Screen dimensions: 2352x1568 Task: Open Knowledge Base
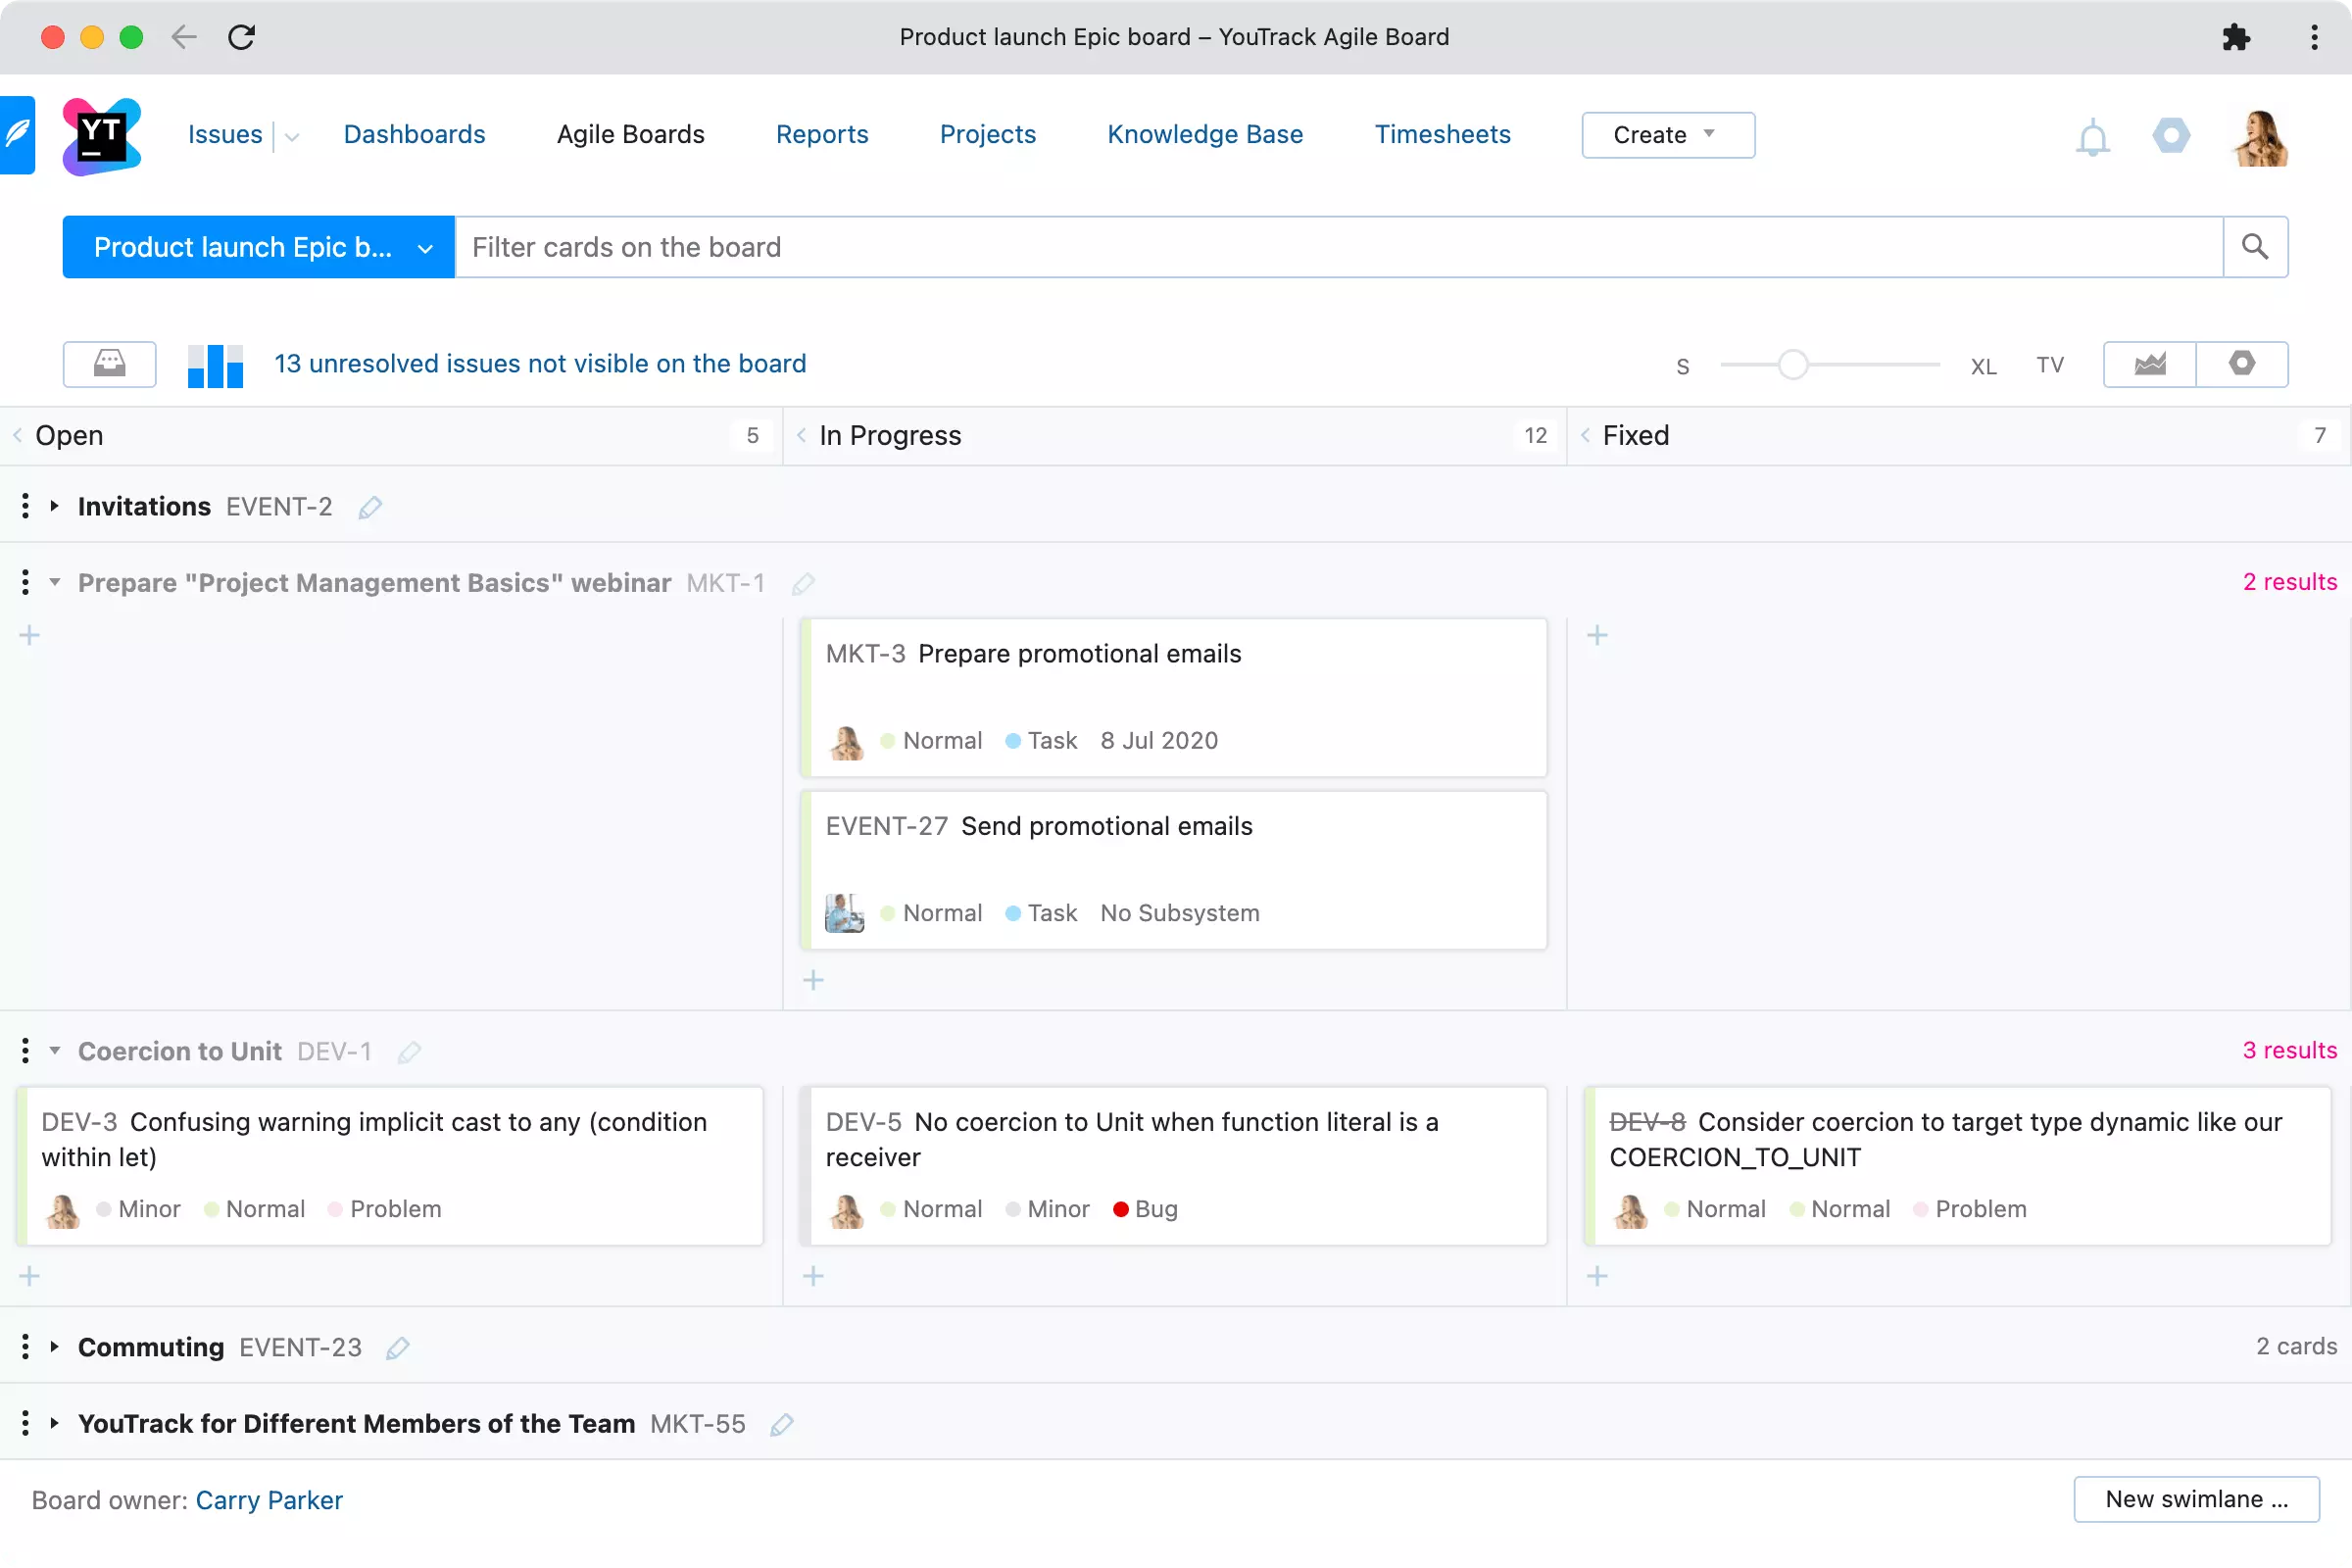click(1205, 134)
